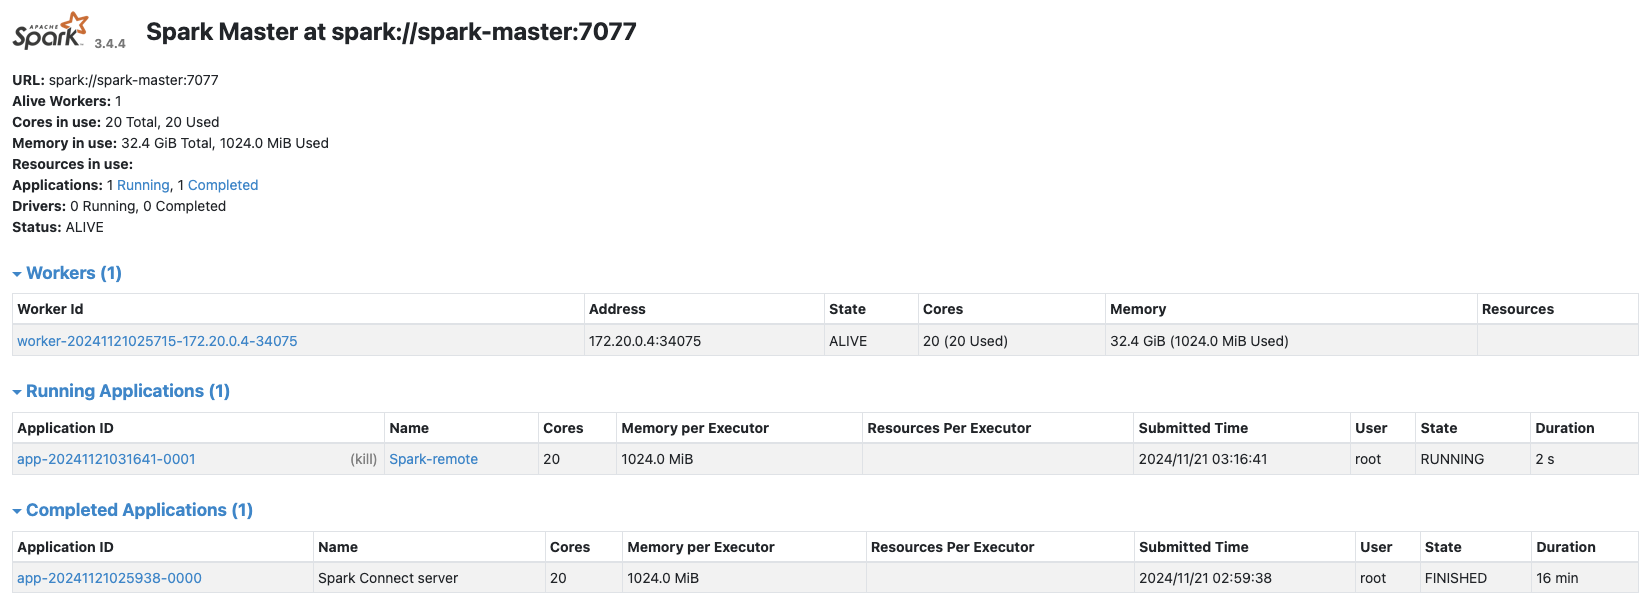Click the Workers table Memory header
1651x603 pixels.
[1138, 309]
